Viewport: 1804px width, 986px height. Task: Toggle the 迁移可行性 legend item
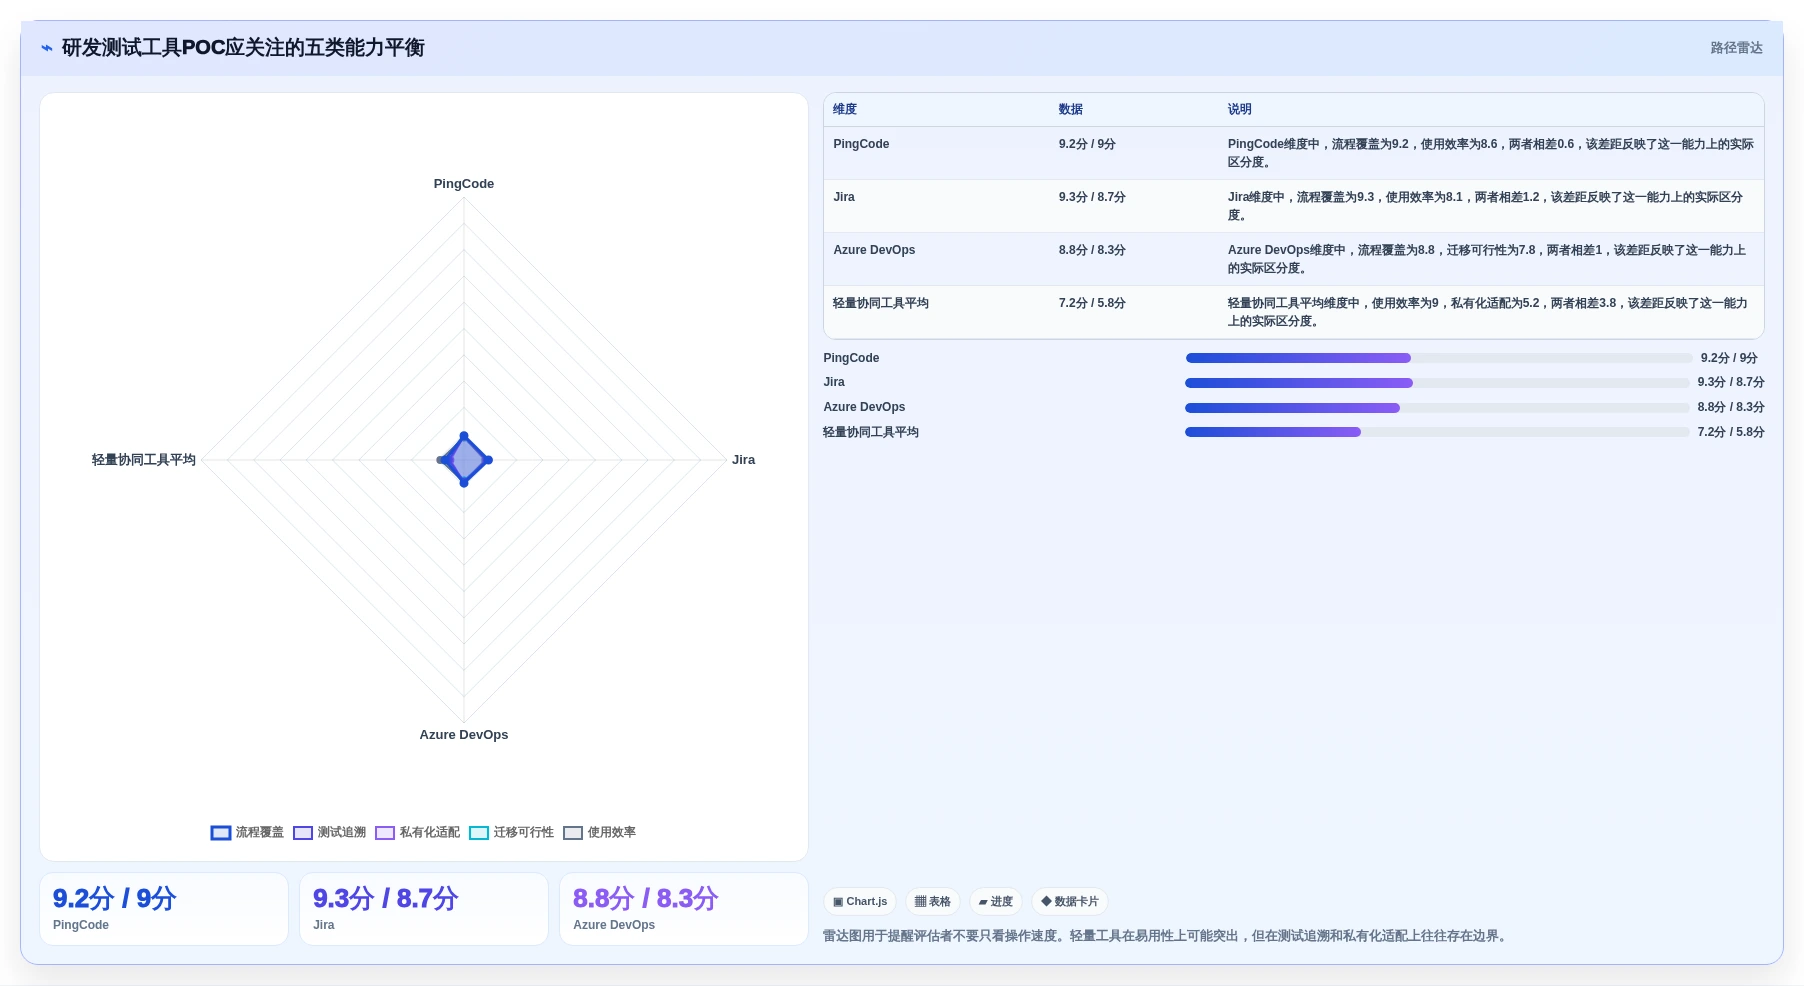(511, 832)
